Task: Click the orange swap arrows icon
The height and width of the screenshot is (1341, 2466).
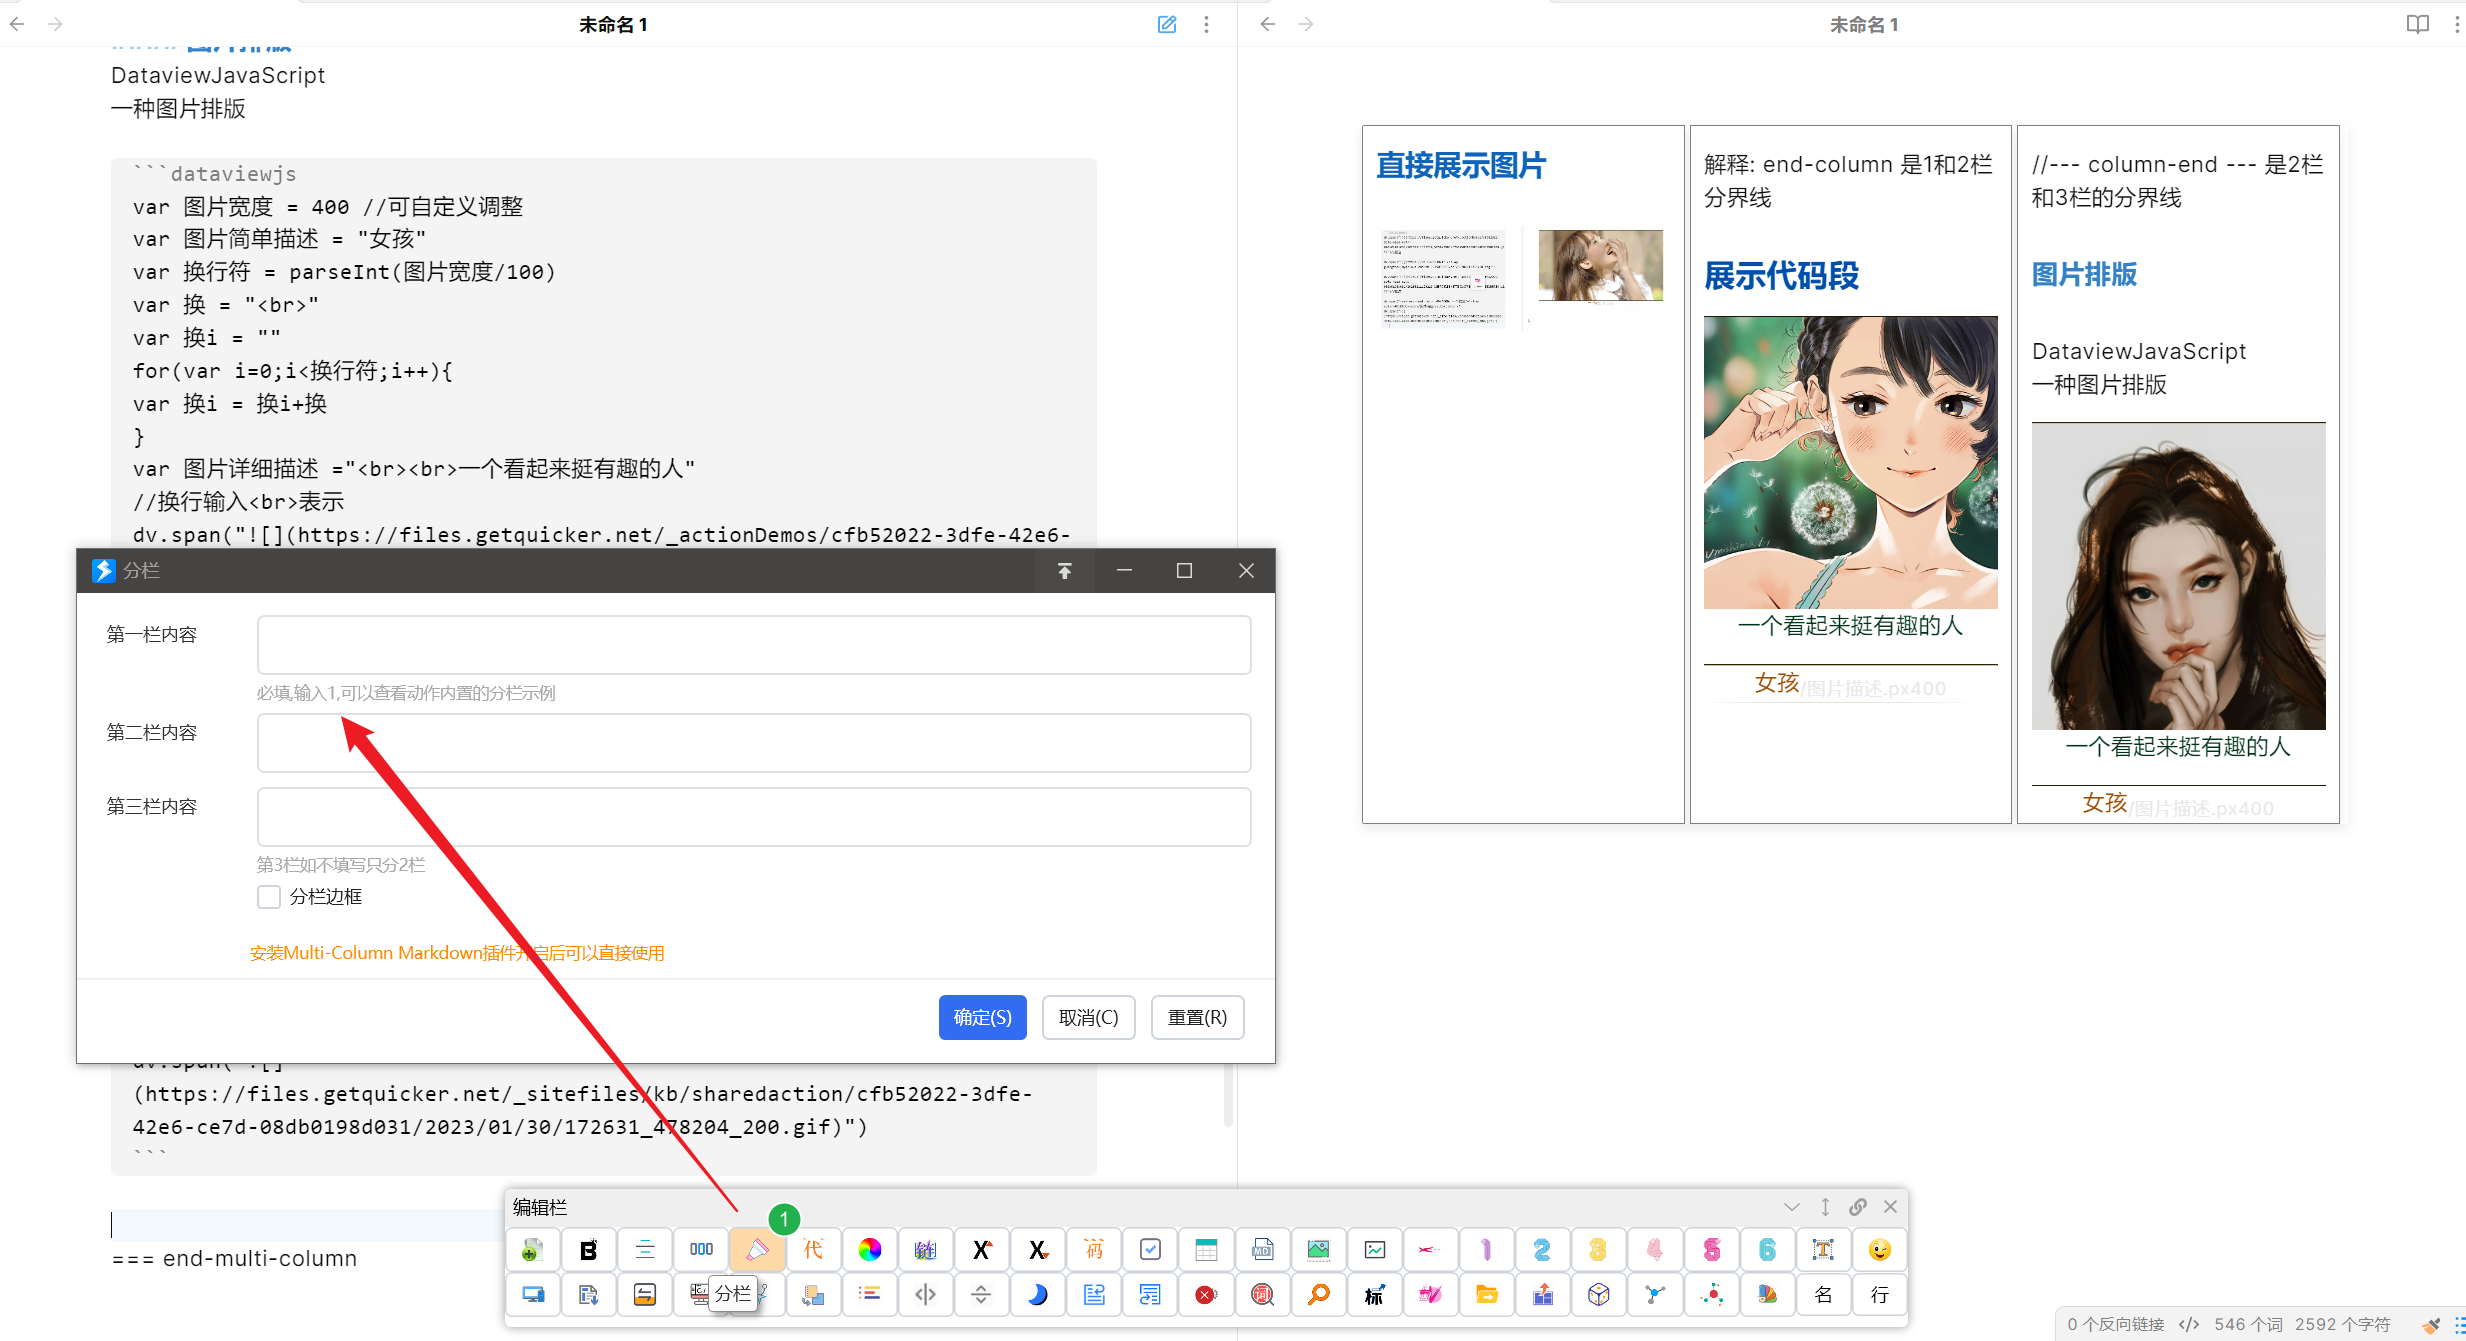Action: (x=645, y=1295)
